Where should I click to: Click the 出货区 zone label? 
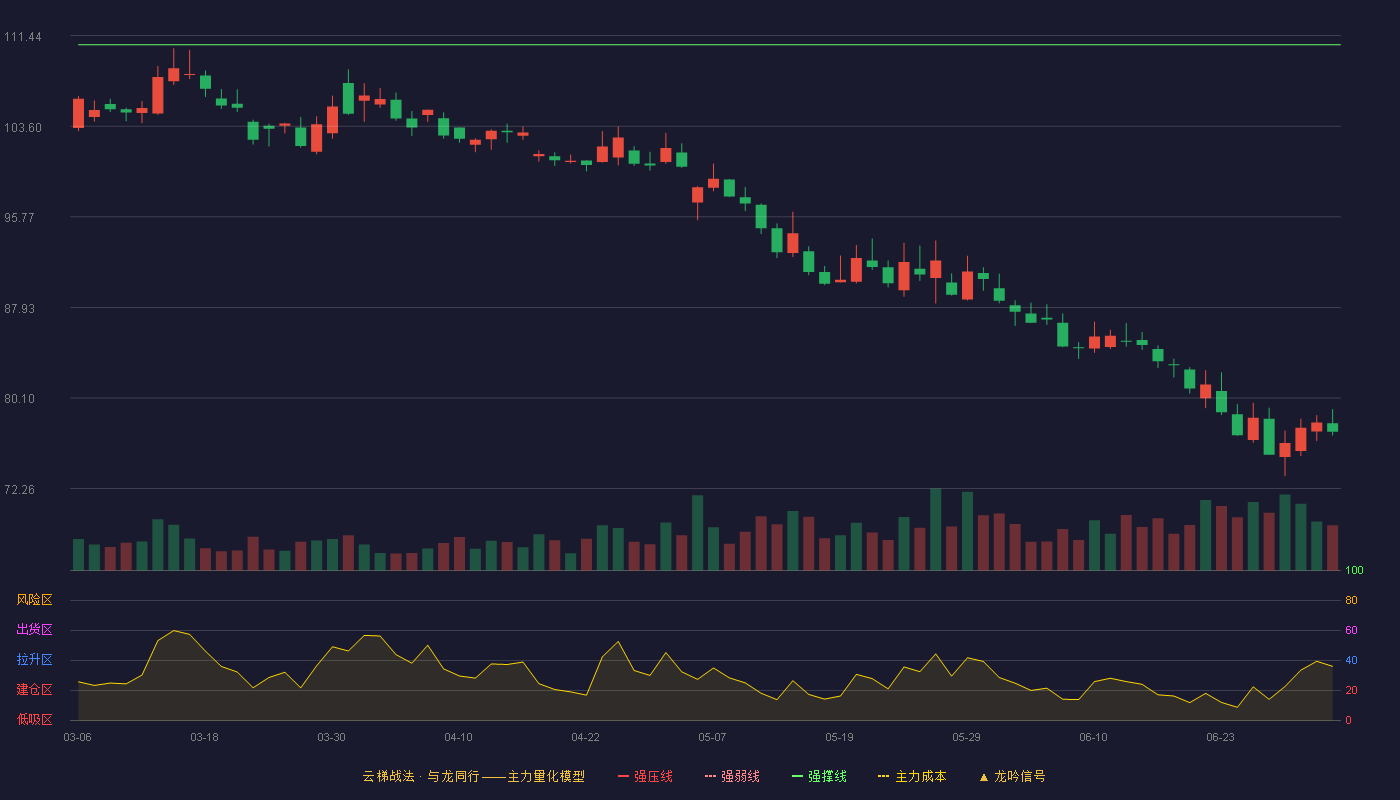(34, 630)
